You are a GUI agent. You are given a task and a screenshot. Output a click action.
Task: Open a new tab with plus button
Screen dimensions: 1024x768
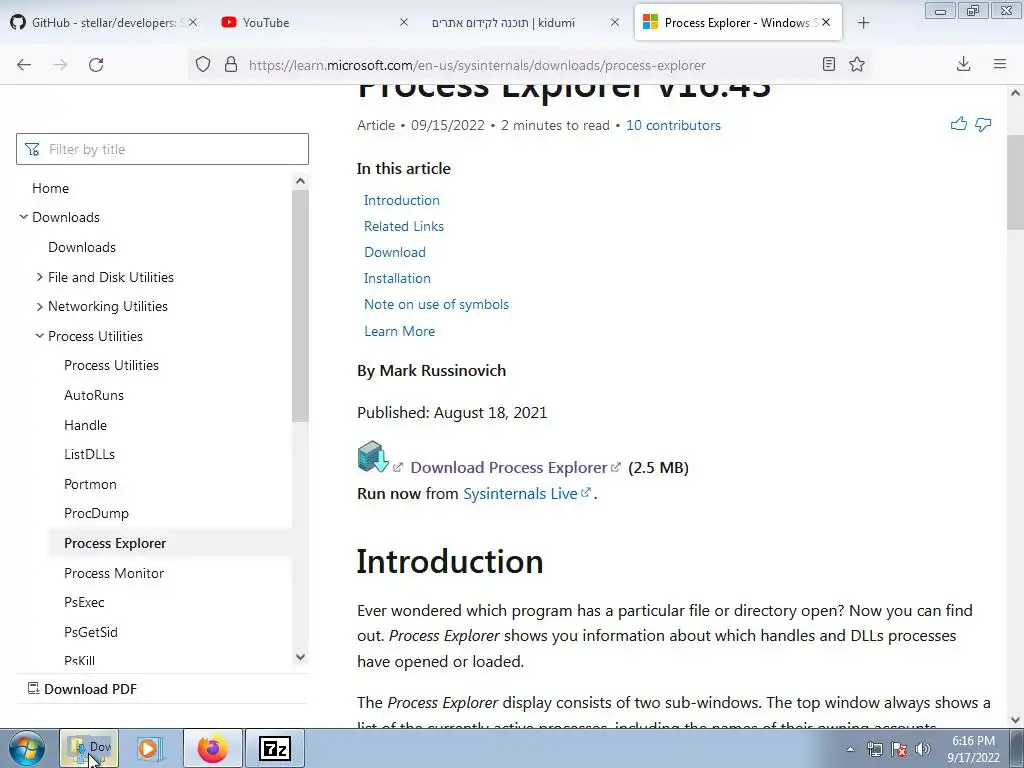[863, 23]
